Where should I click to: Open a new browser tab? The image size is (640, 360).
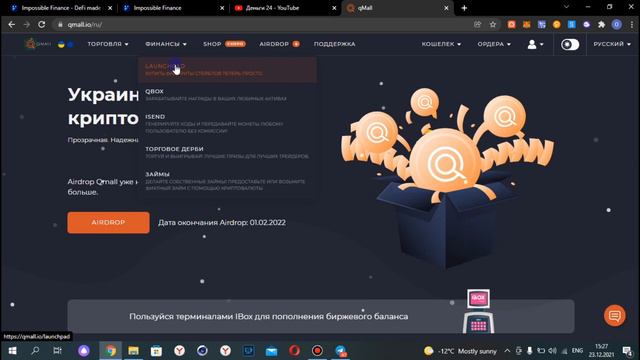pyautogui.click(x=464, y=8)
